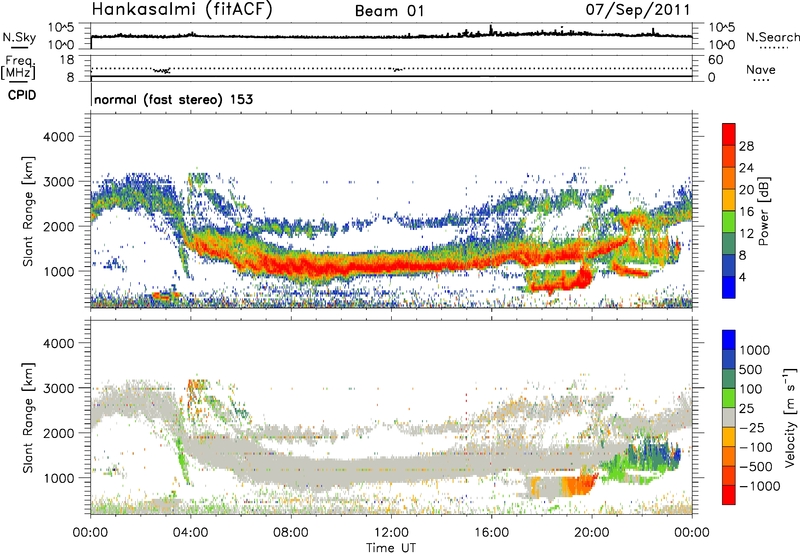Click the "Power [dB]" color bar label
The height and width of the screenshot is (554, 800).
(x=763, y=211)
